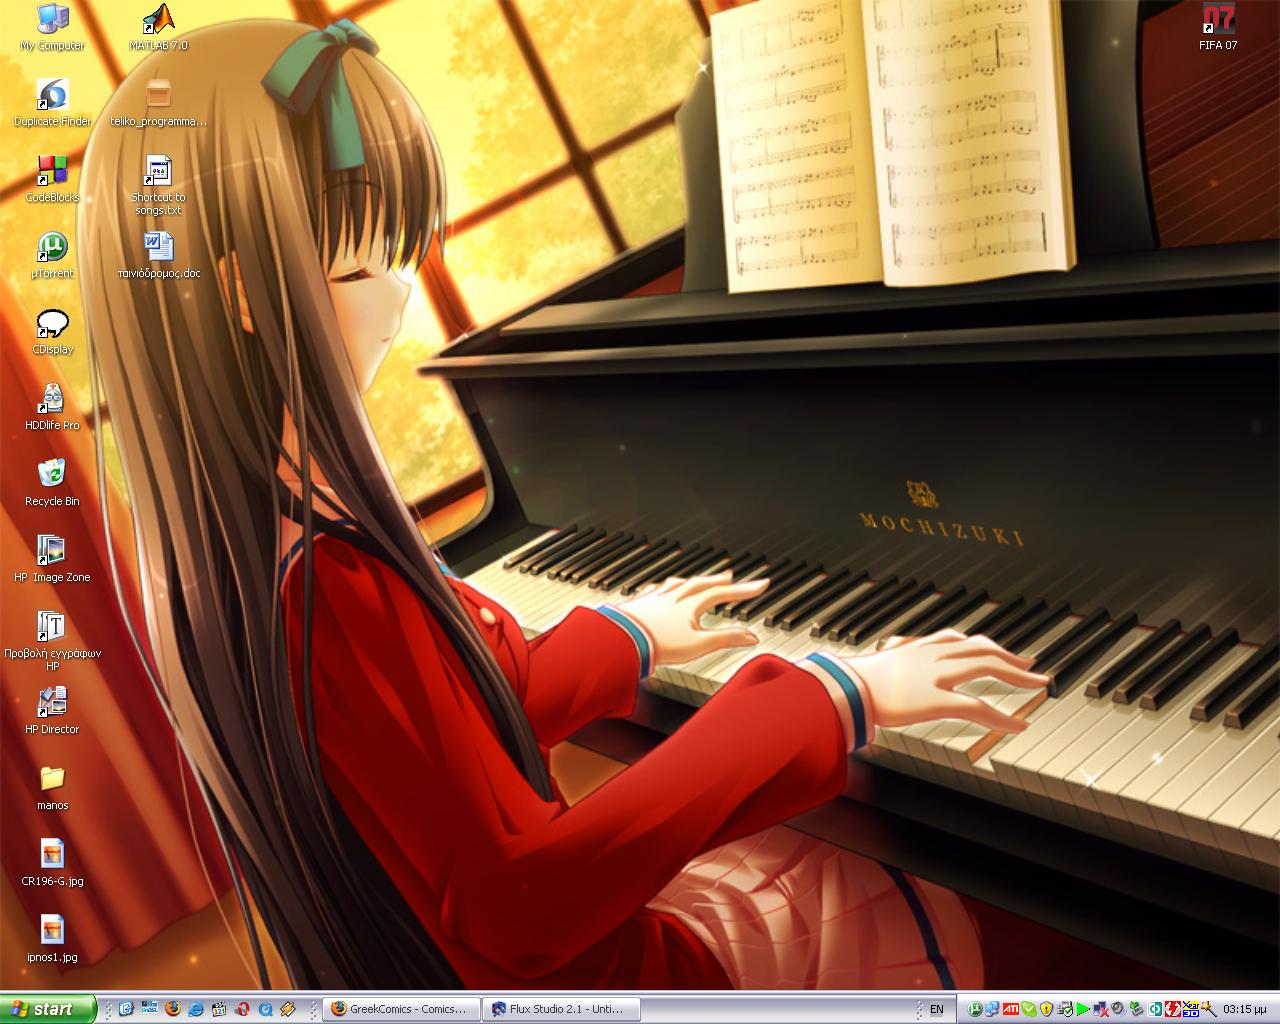The width and height of the screenshot is (1280, 1024).
Task: Launch MATLAB 7.0 from the desktop
Action: click(x=158, y=27)
